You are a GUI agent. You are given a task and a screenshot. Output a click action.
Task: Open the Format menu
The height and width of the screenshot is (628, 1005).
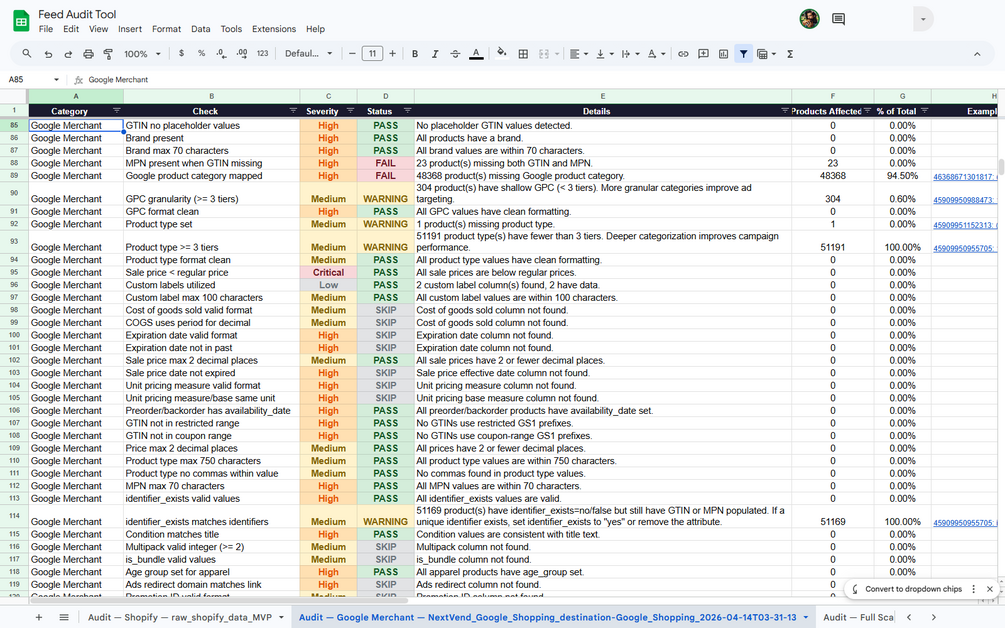(166, 29)
